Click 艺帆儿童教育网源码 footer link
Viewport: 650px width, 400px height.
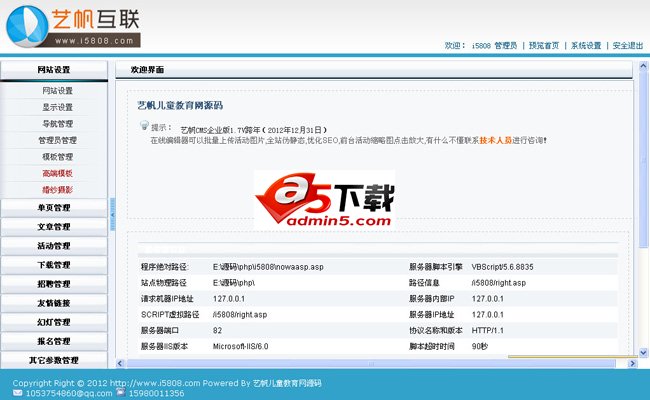(287, 383)
